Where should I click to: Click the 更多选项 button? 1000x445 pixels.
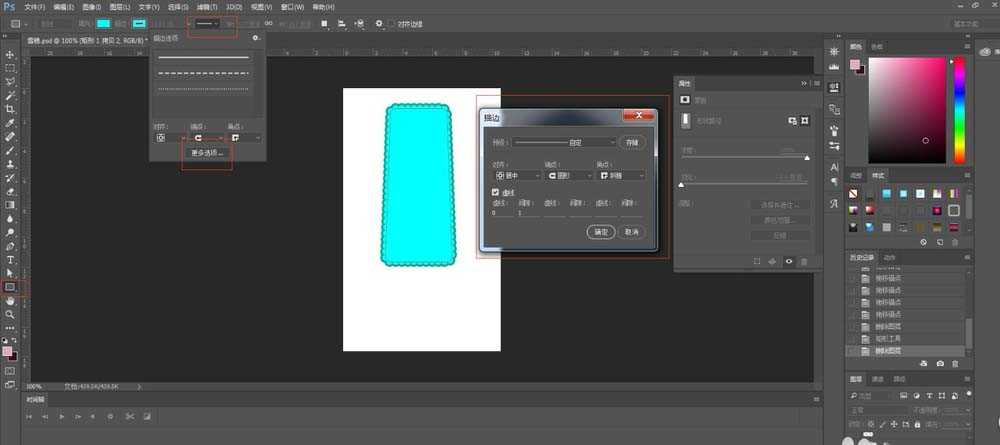pos(208,153)
